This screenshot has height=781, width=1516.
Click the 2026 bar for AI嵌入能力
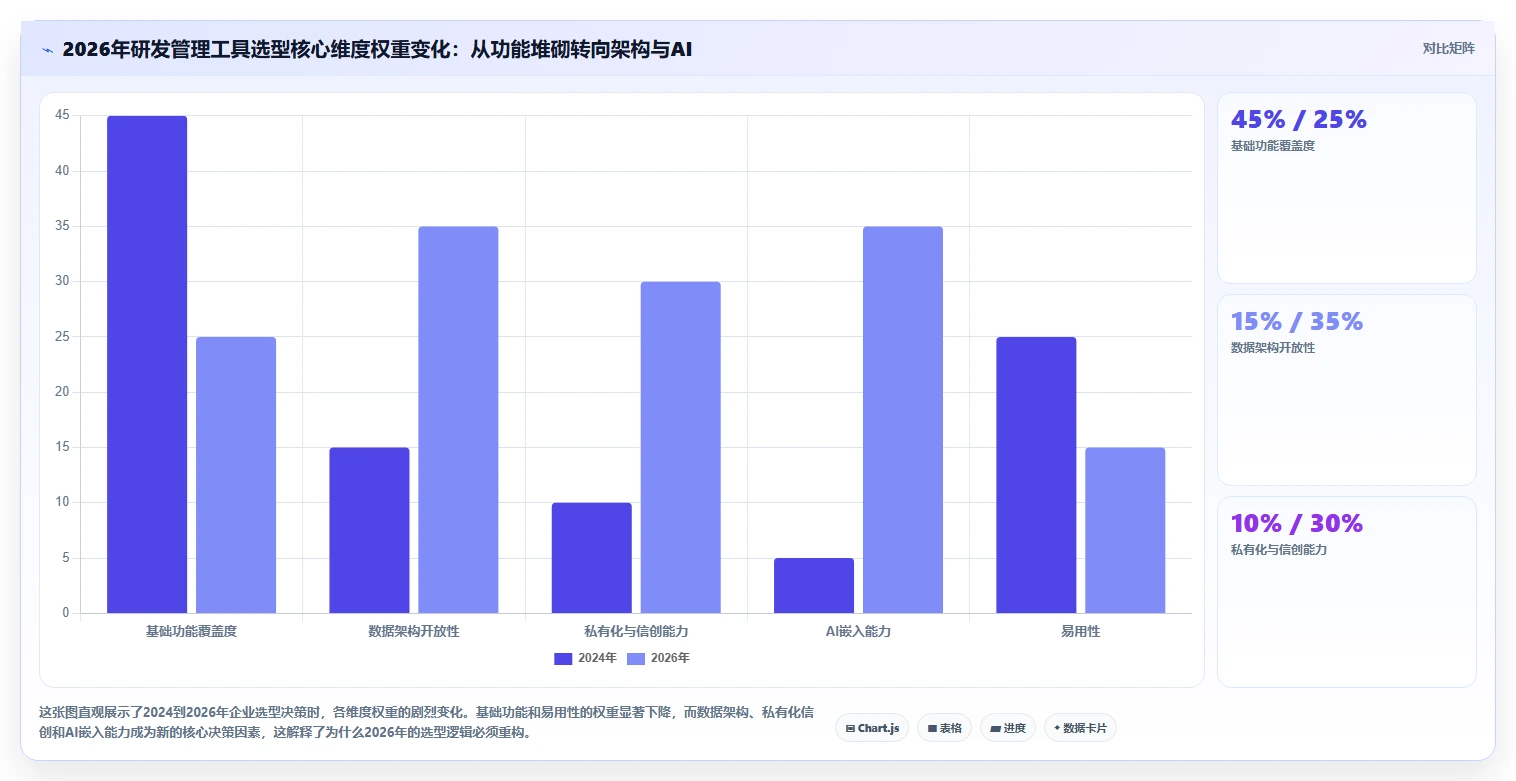click(x=903, y=420)
